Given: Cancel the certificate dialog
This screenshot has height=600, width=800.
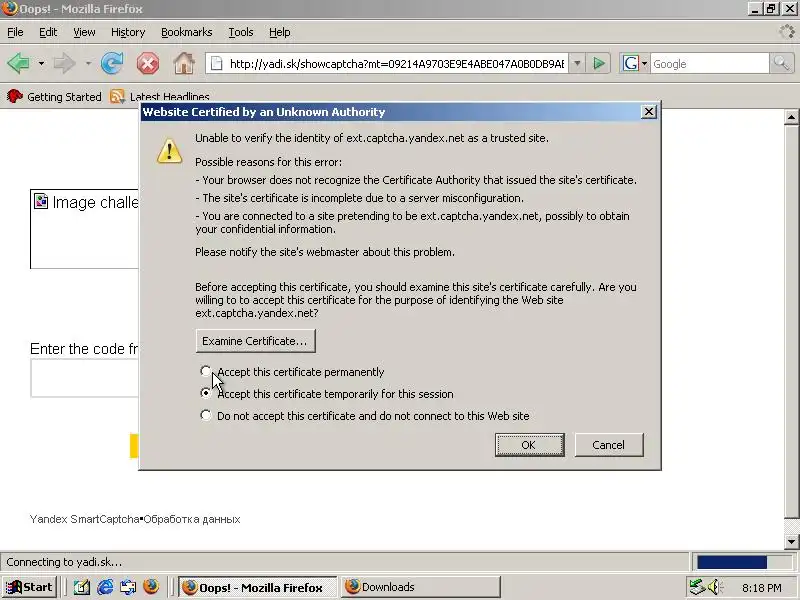Looking at the screenshot, I should pos(609,445).
